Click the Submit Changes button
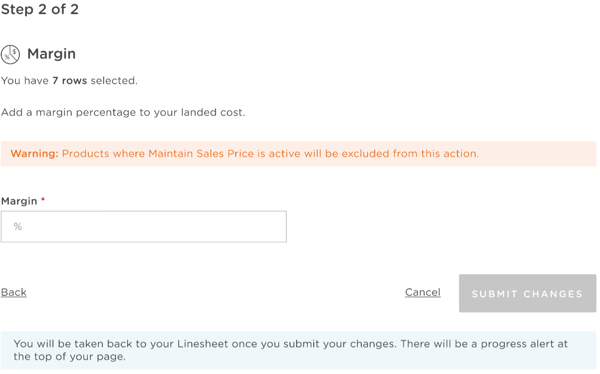The height and width of the screenshot is (374, 600). click(x=527, y=293)
